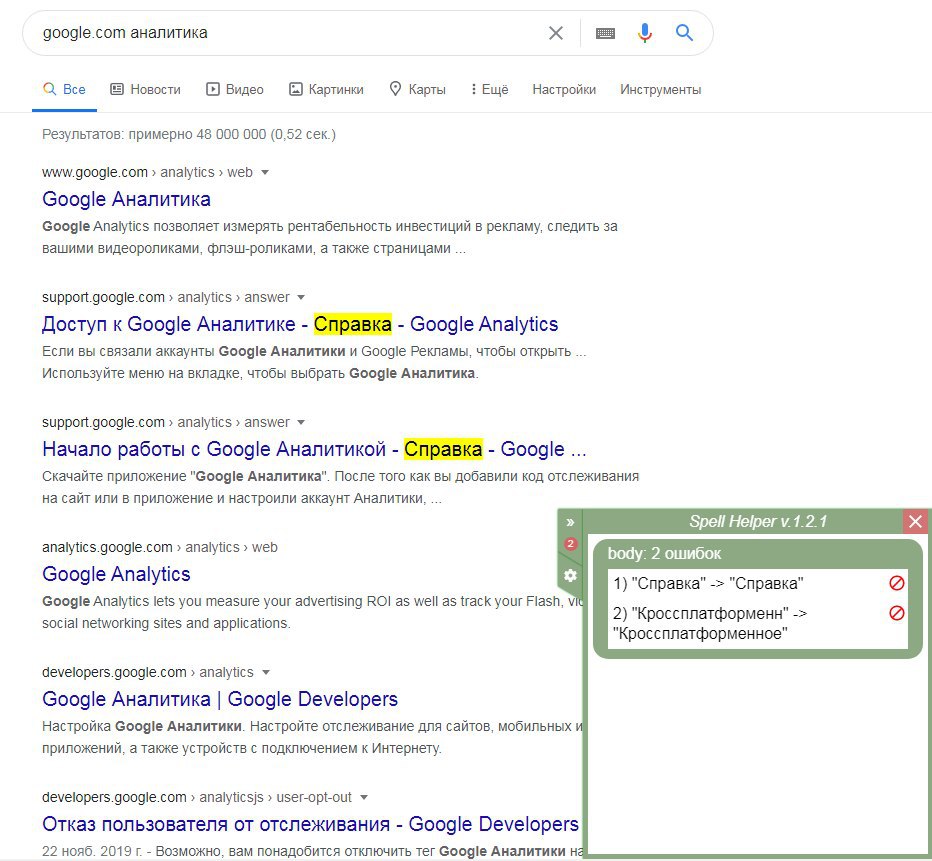Switch to the Картинки tab

click(326, 90)
